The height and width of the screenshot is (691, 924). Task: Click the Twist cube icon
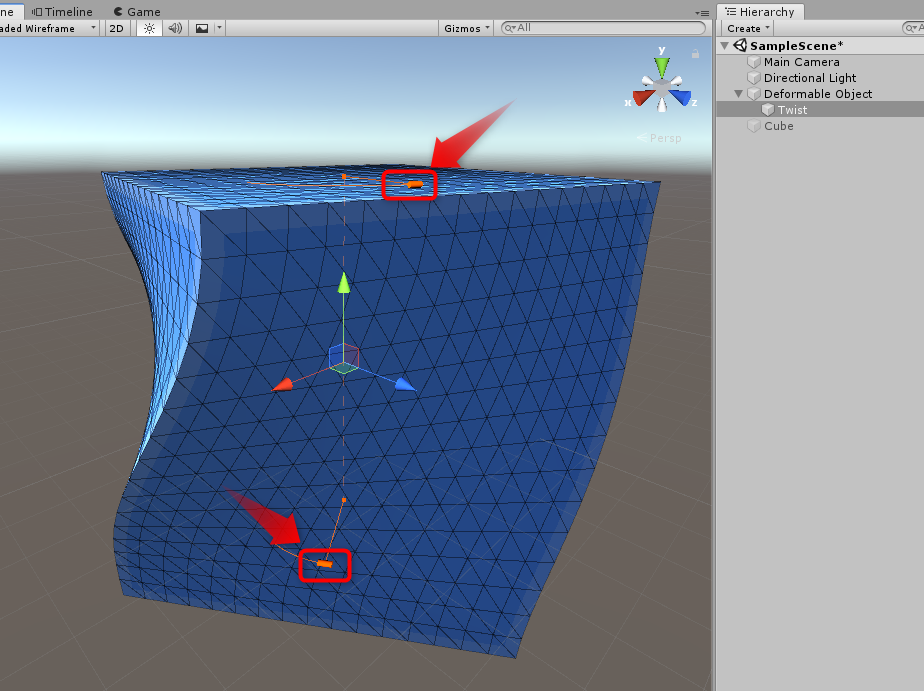click(x=767, y=110)
